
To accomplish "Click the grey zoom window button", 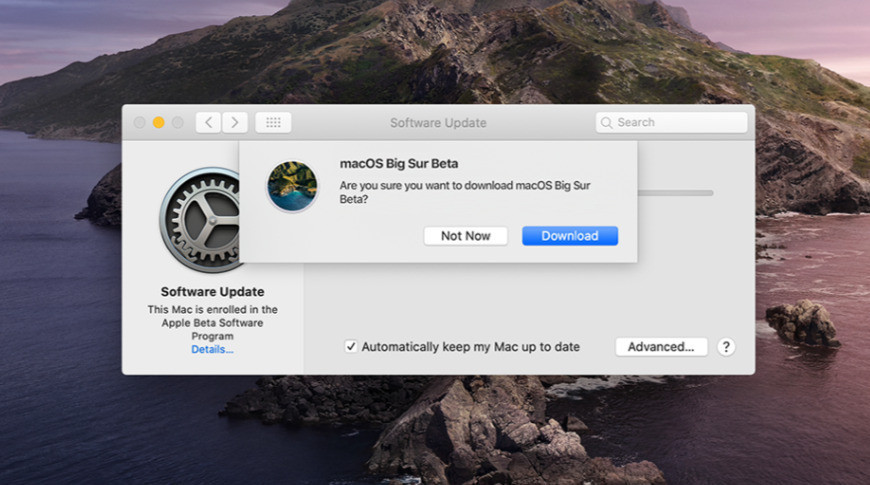I will click(178, 122).
